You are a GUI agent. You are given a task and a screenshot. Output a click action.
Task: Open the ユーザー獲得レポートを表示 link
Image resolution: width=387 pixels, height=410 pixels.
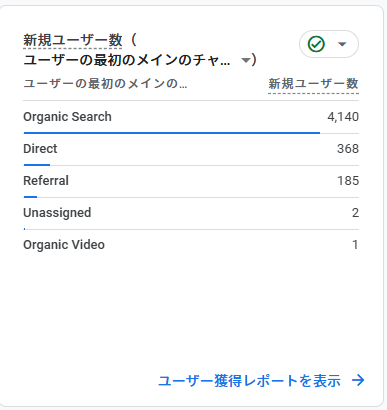(x=249, y=381)
